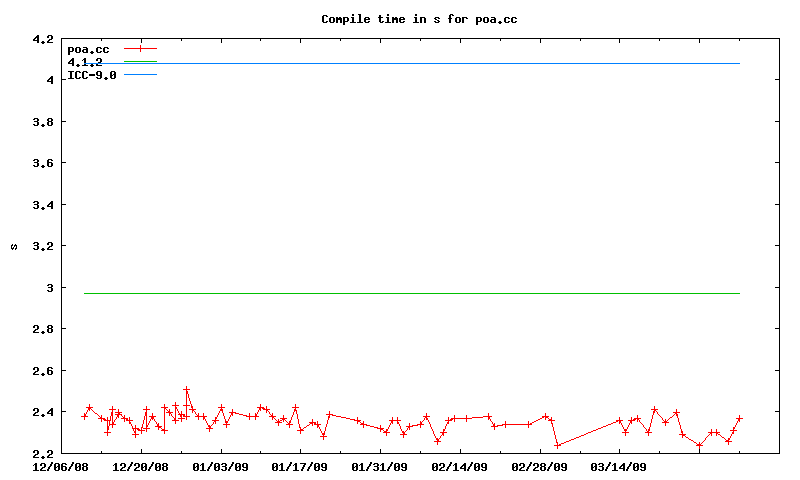
Task: Click the highest red data point peak
Action: click(186, 388)
